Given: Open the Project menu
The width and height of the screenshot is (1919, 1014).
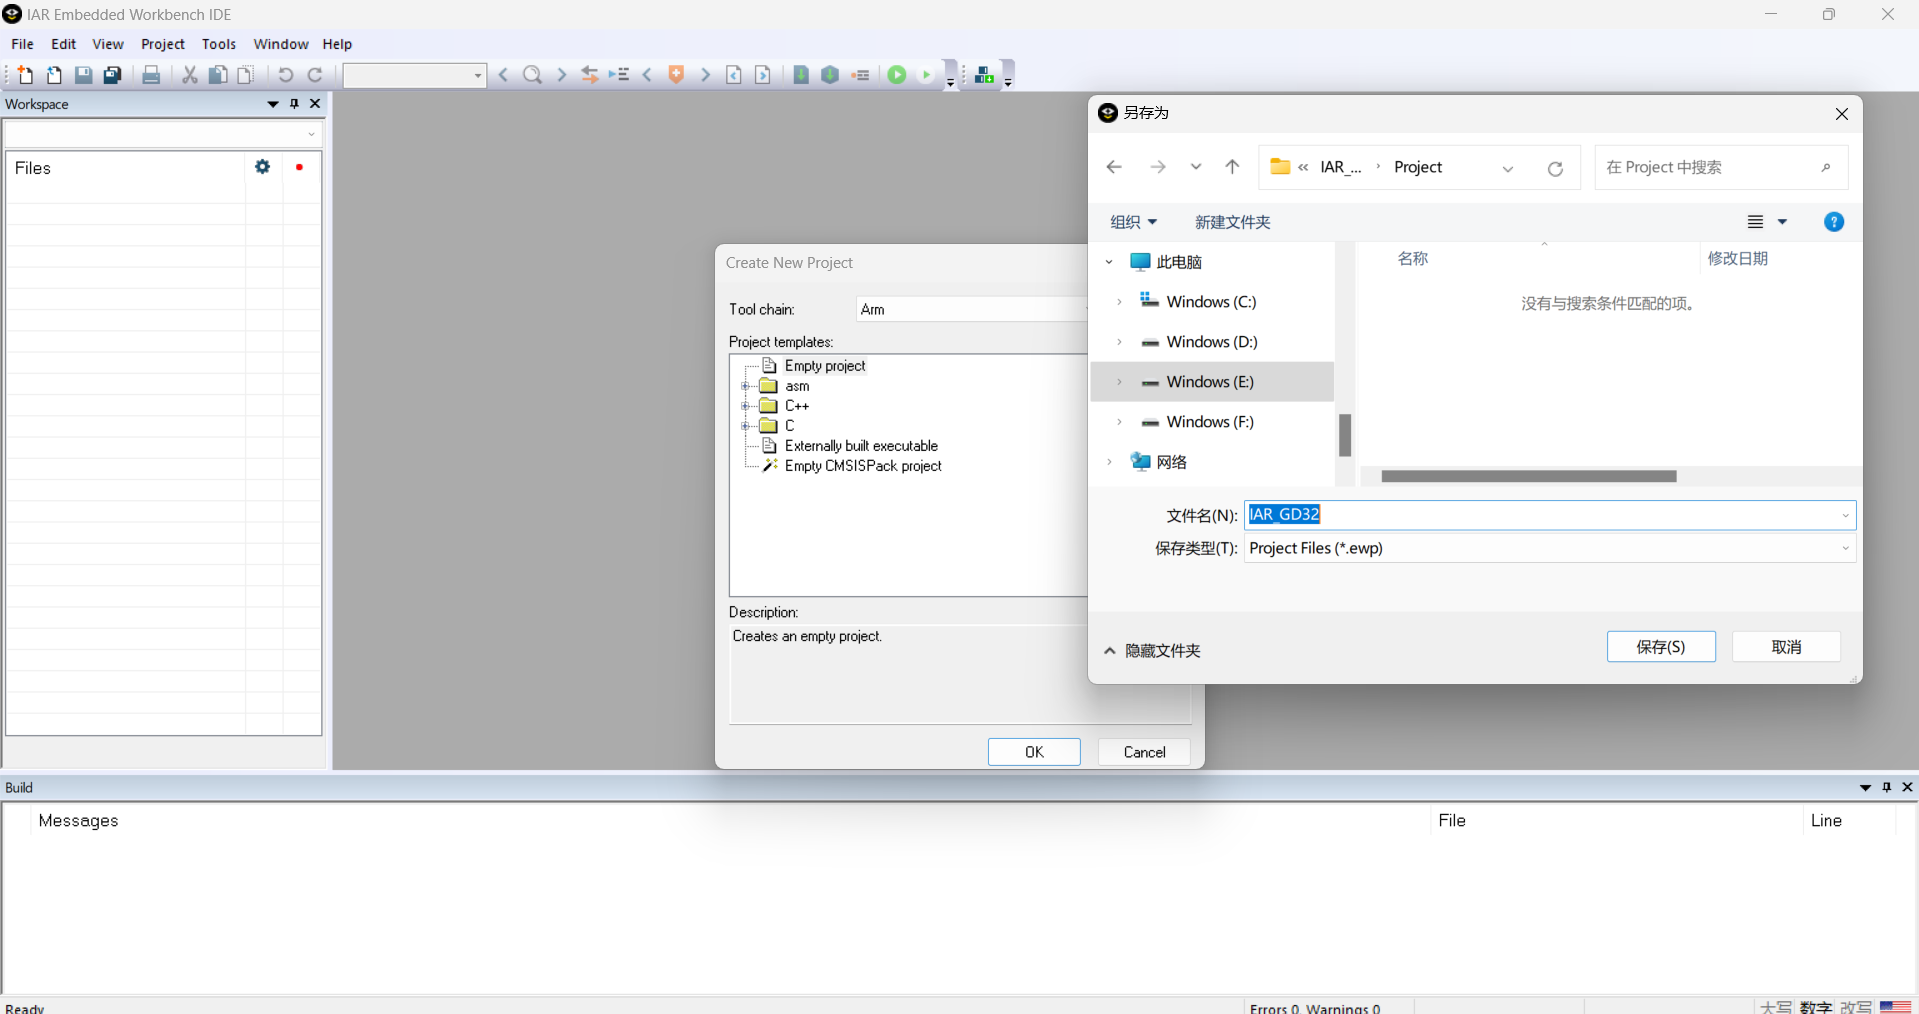Looking at the screenshot, I should click(x=163, y=44).
